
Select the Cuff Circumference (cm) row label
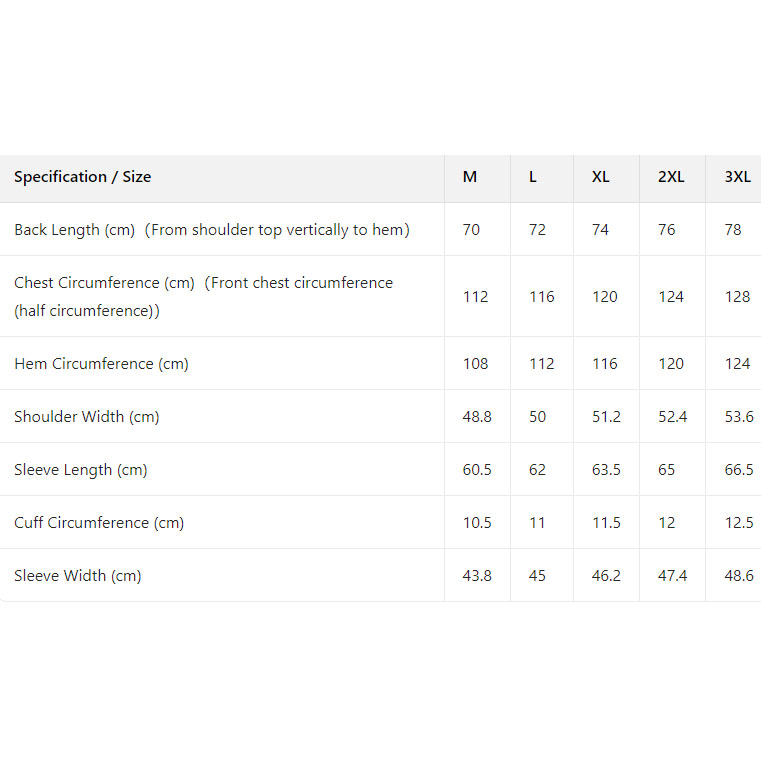coord(99,523)
